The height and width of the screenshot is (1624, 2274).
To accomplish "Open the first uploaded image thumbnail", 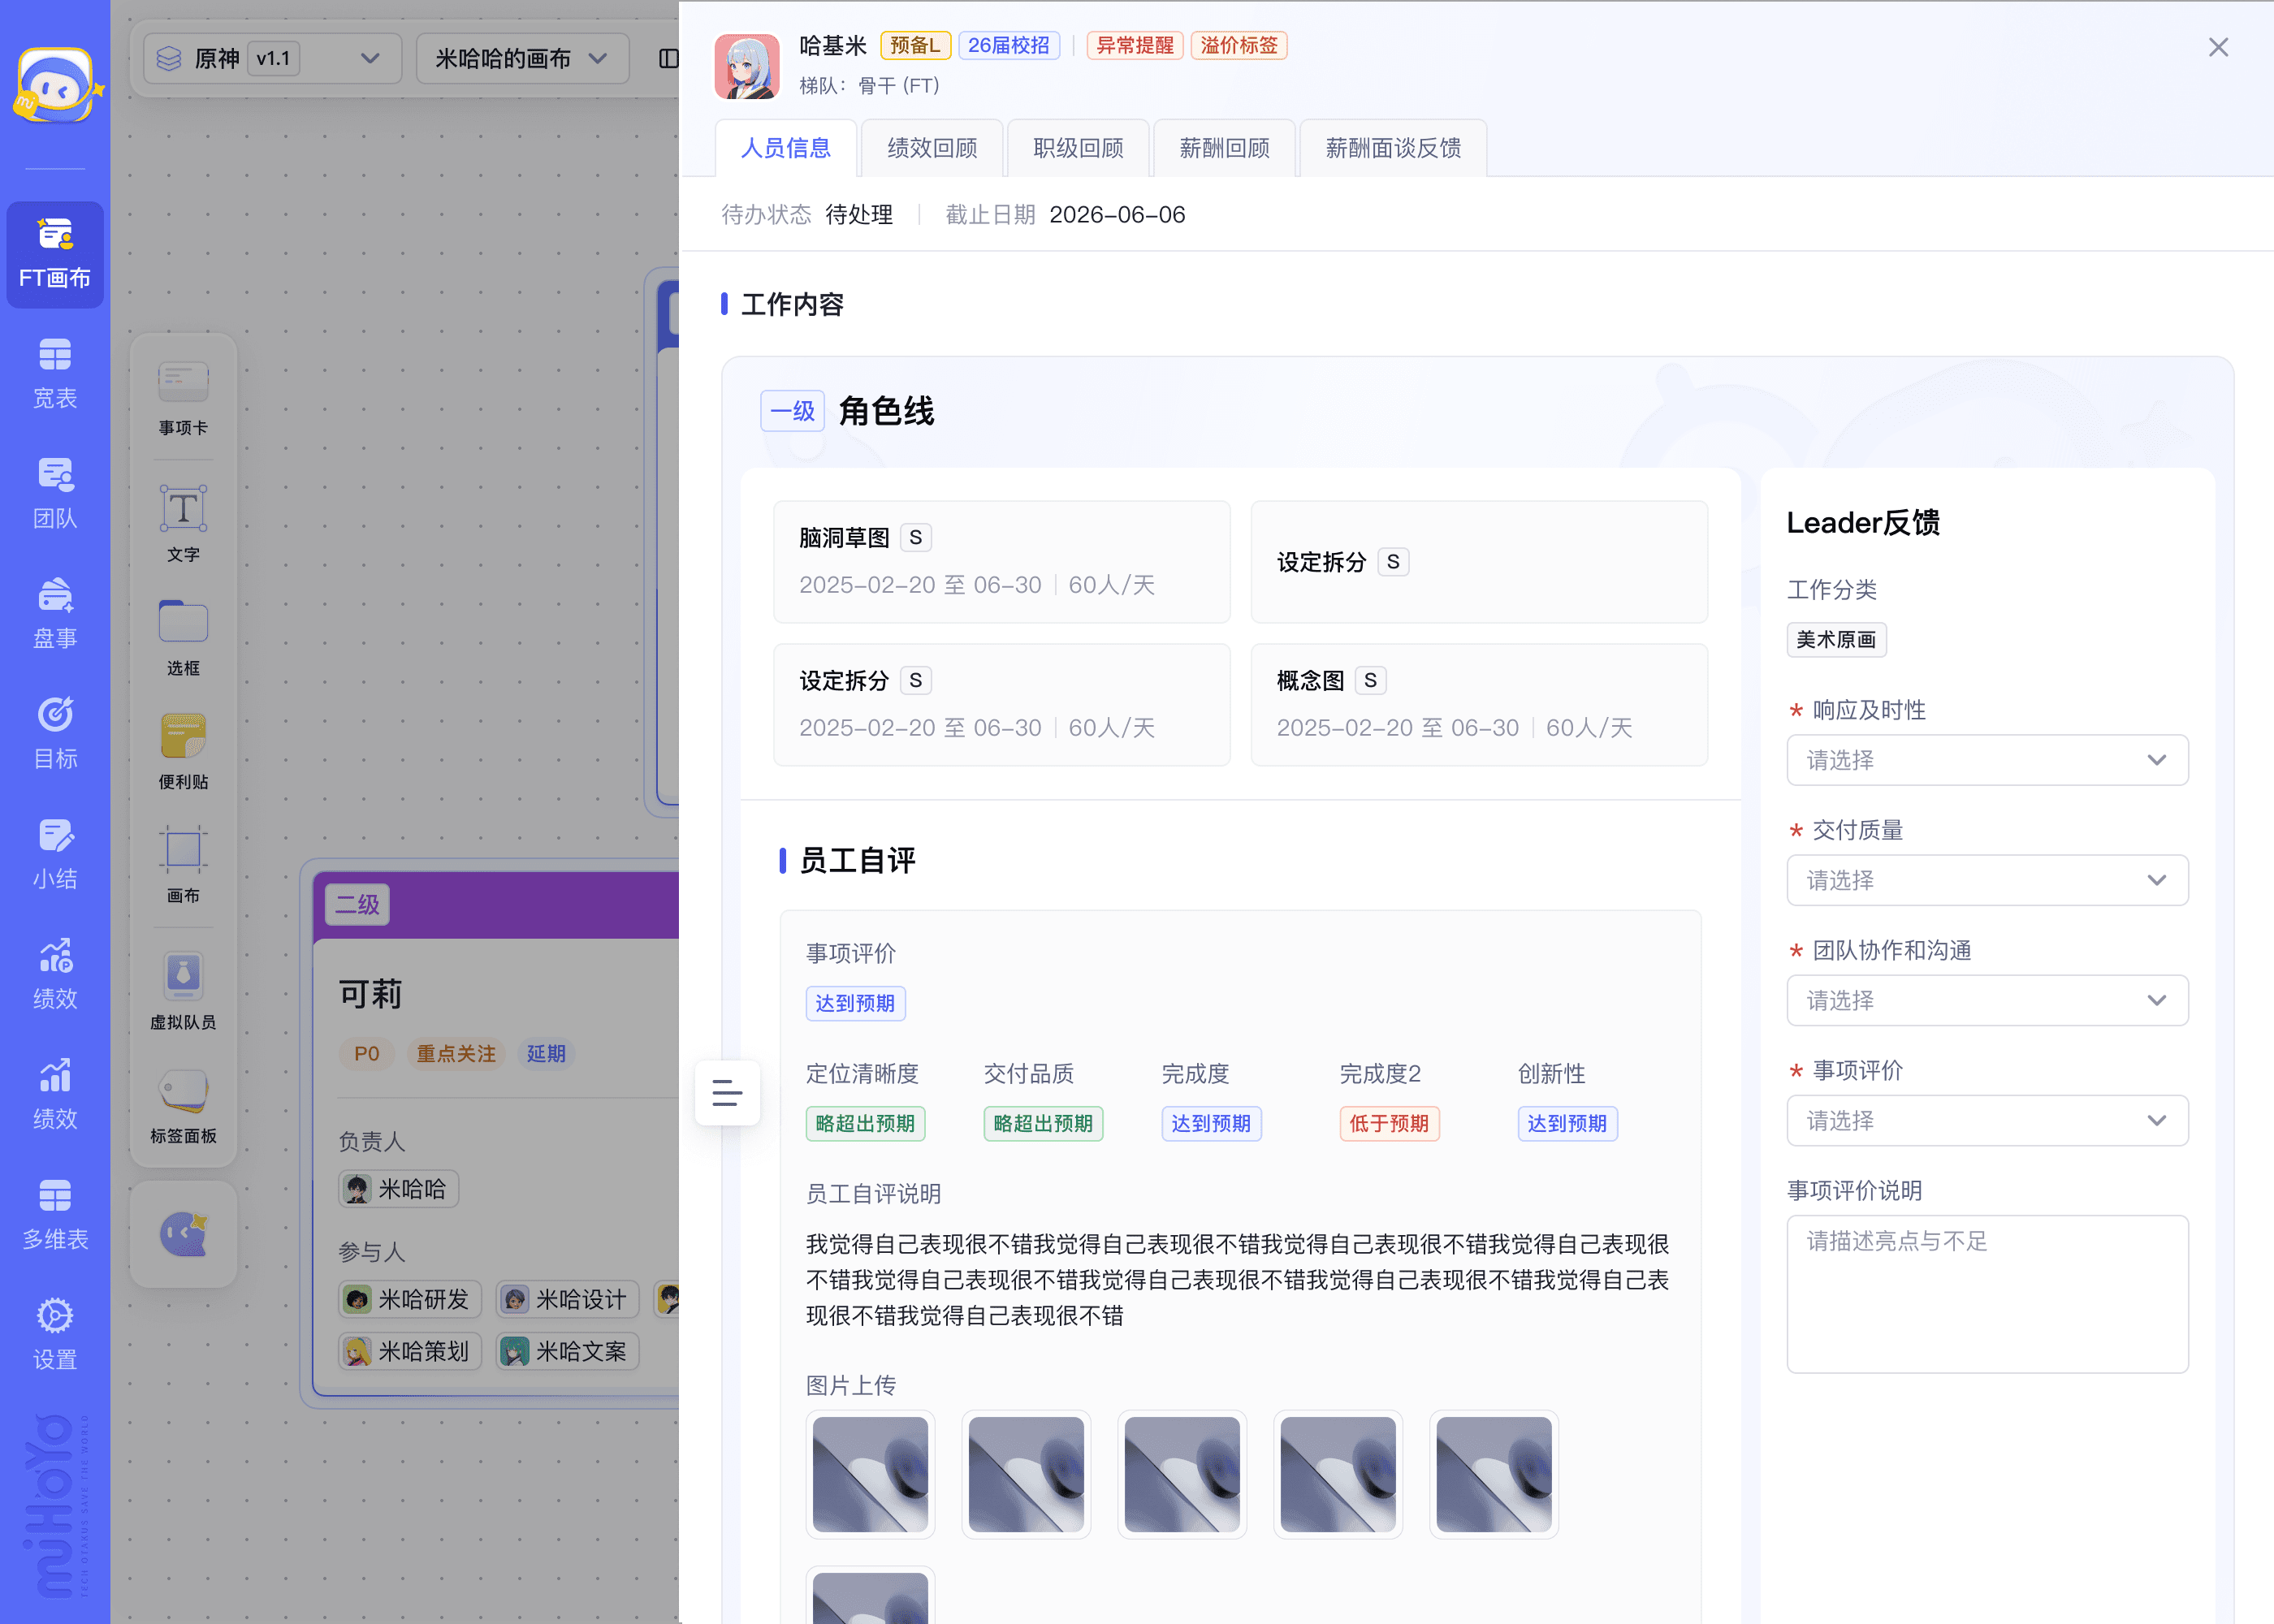I will coord(870,1474).
